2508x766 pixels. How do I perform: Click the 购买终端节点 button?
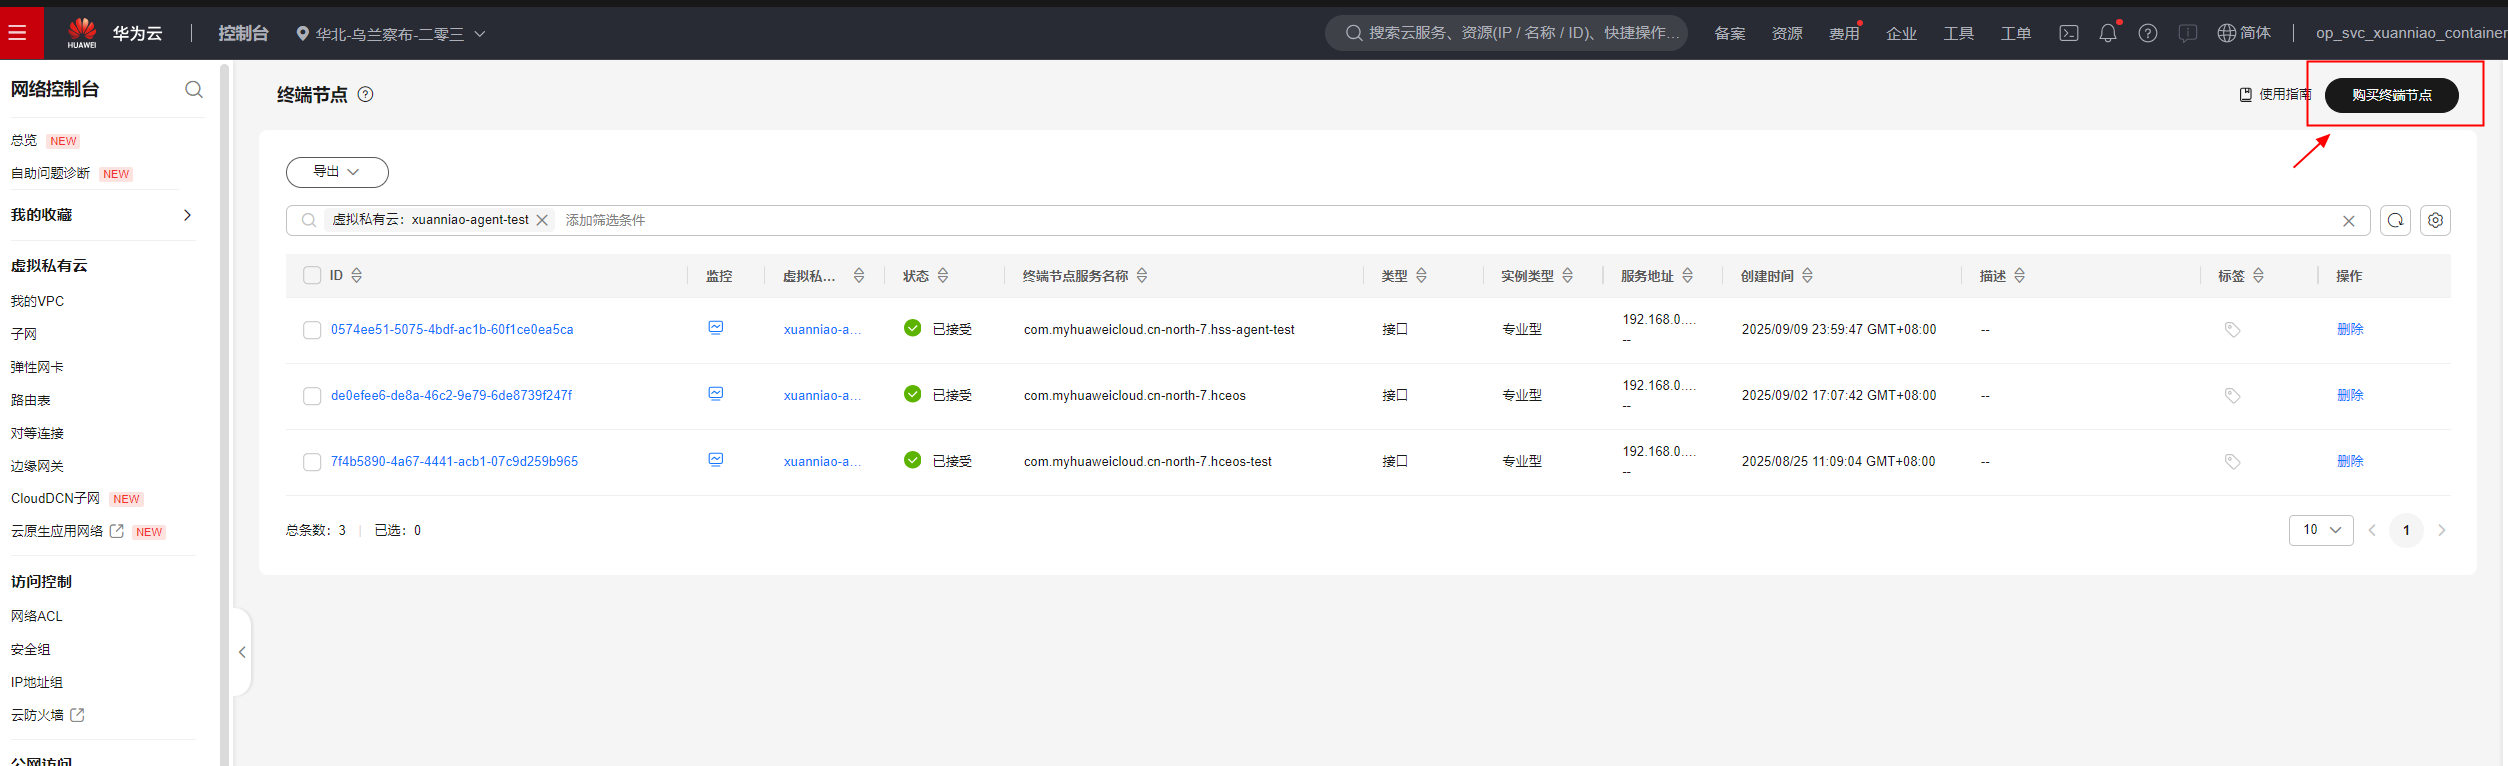(x=2391, y=95)
